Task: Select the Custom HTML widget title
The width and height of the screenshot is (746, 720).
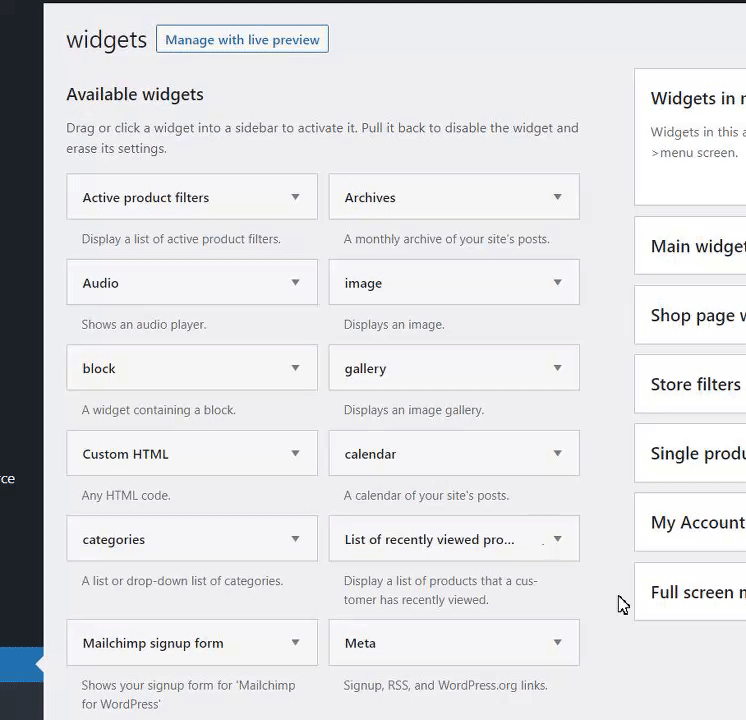Action: coord(126,454)
